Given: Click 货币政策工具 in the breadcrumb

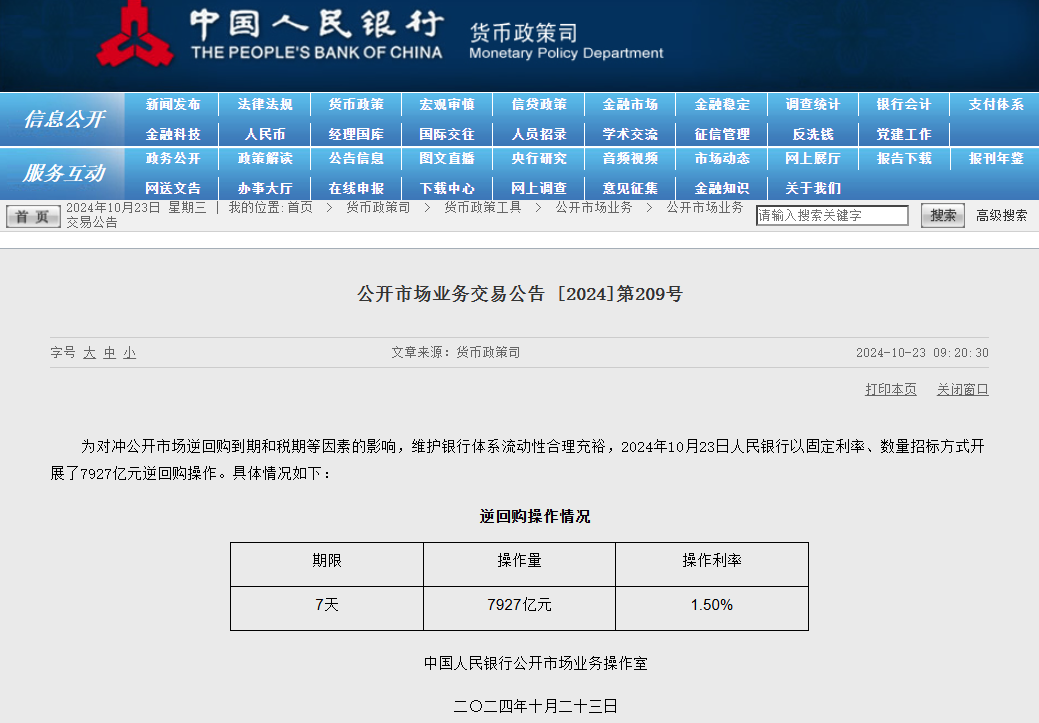Looking at the screenshot, I should 483,207.
